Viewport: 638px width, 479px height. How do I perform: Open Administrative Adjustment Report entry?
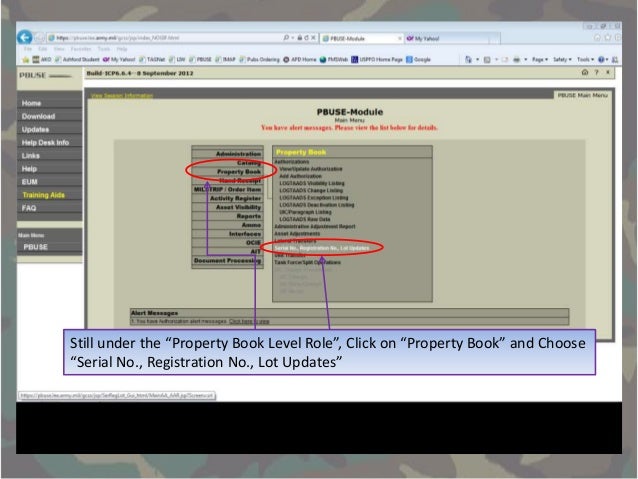315,226
